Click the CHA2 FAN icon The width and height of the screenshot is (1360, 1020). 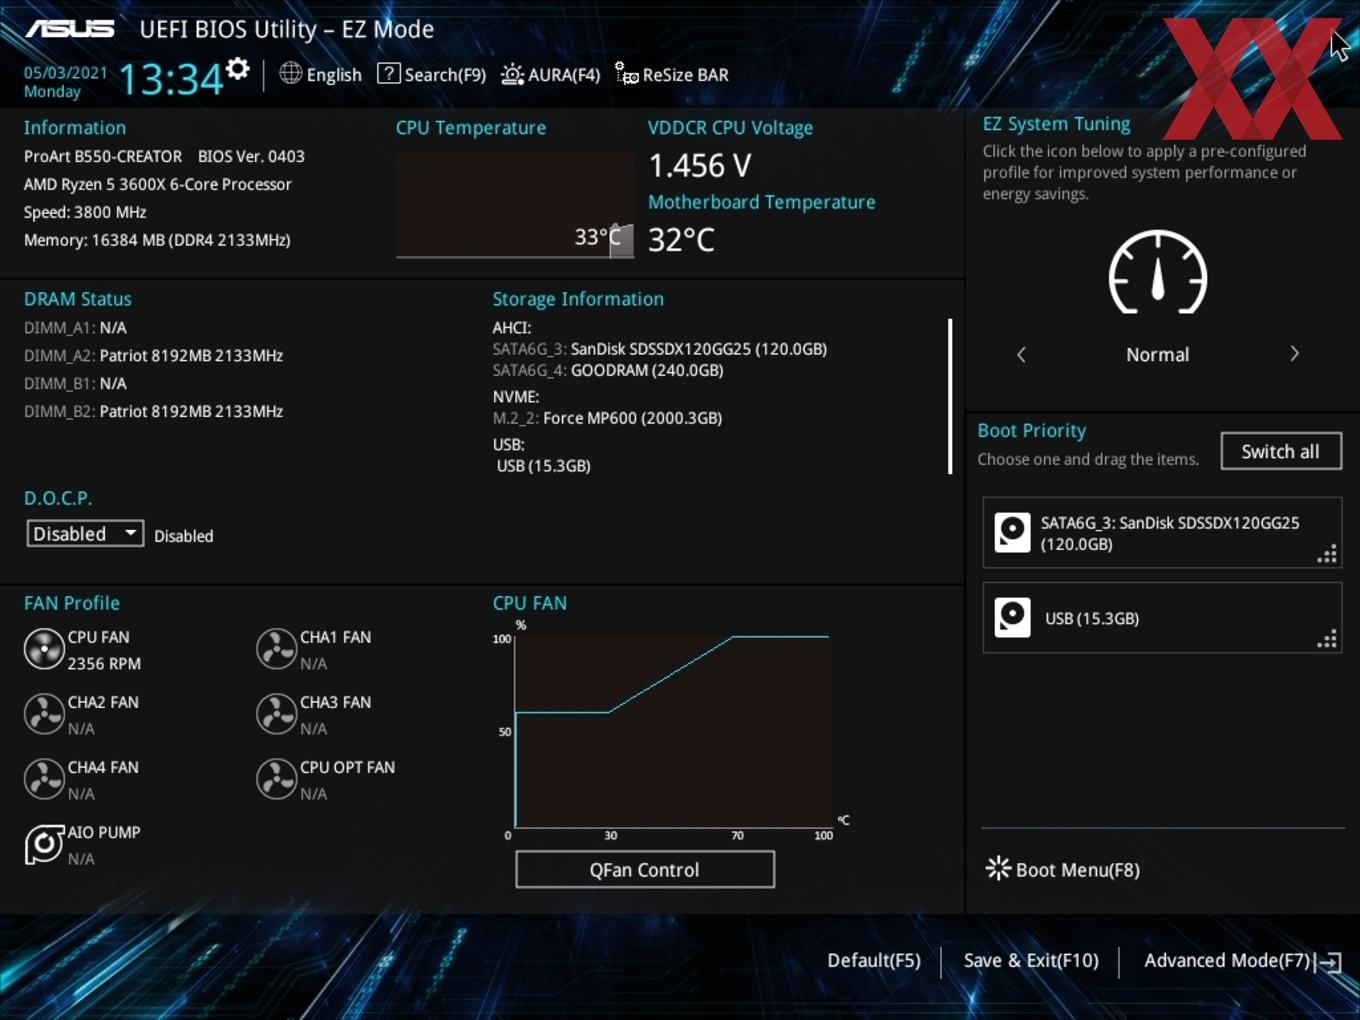point(44,714)
